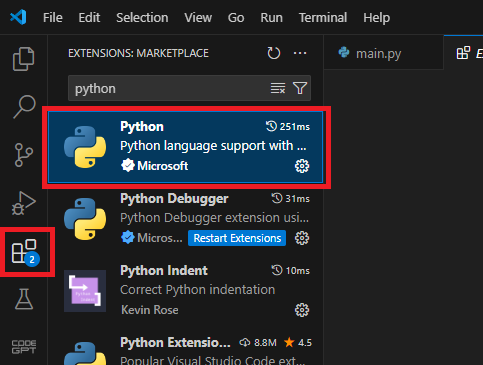483x365 pixels.
Task: Open the marketplace more actions menu
Action: 300,53
